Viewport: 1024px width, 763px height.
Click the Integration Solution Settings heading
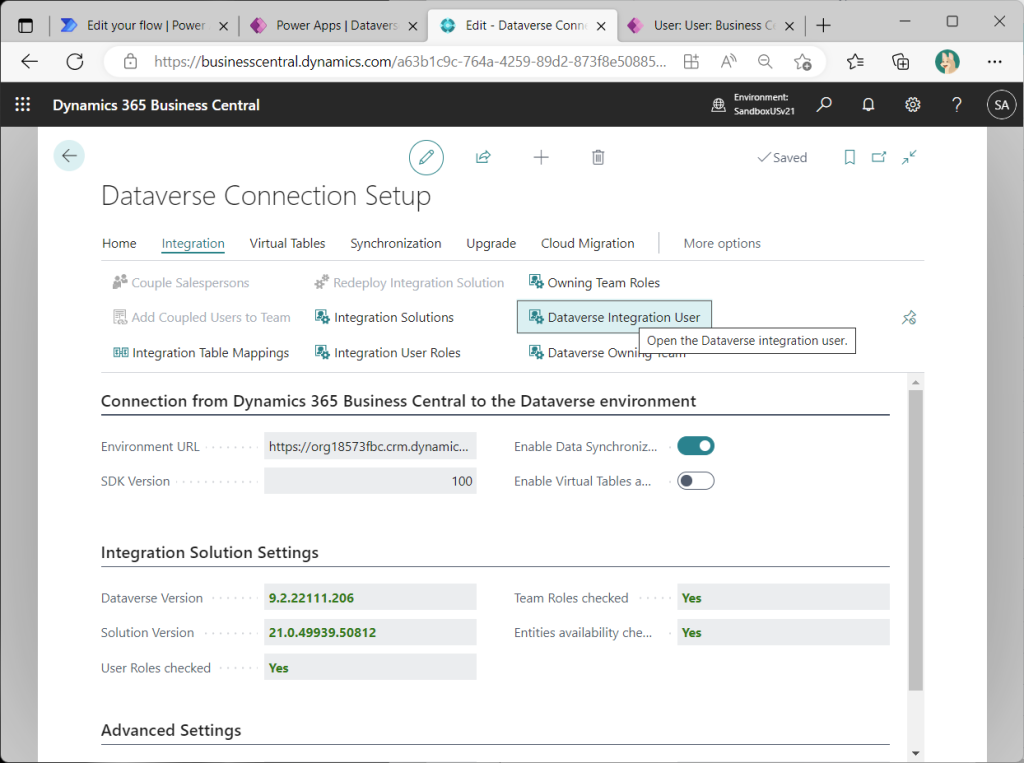(x=210, y=553)
